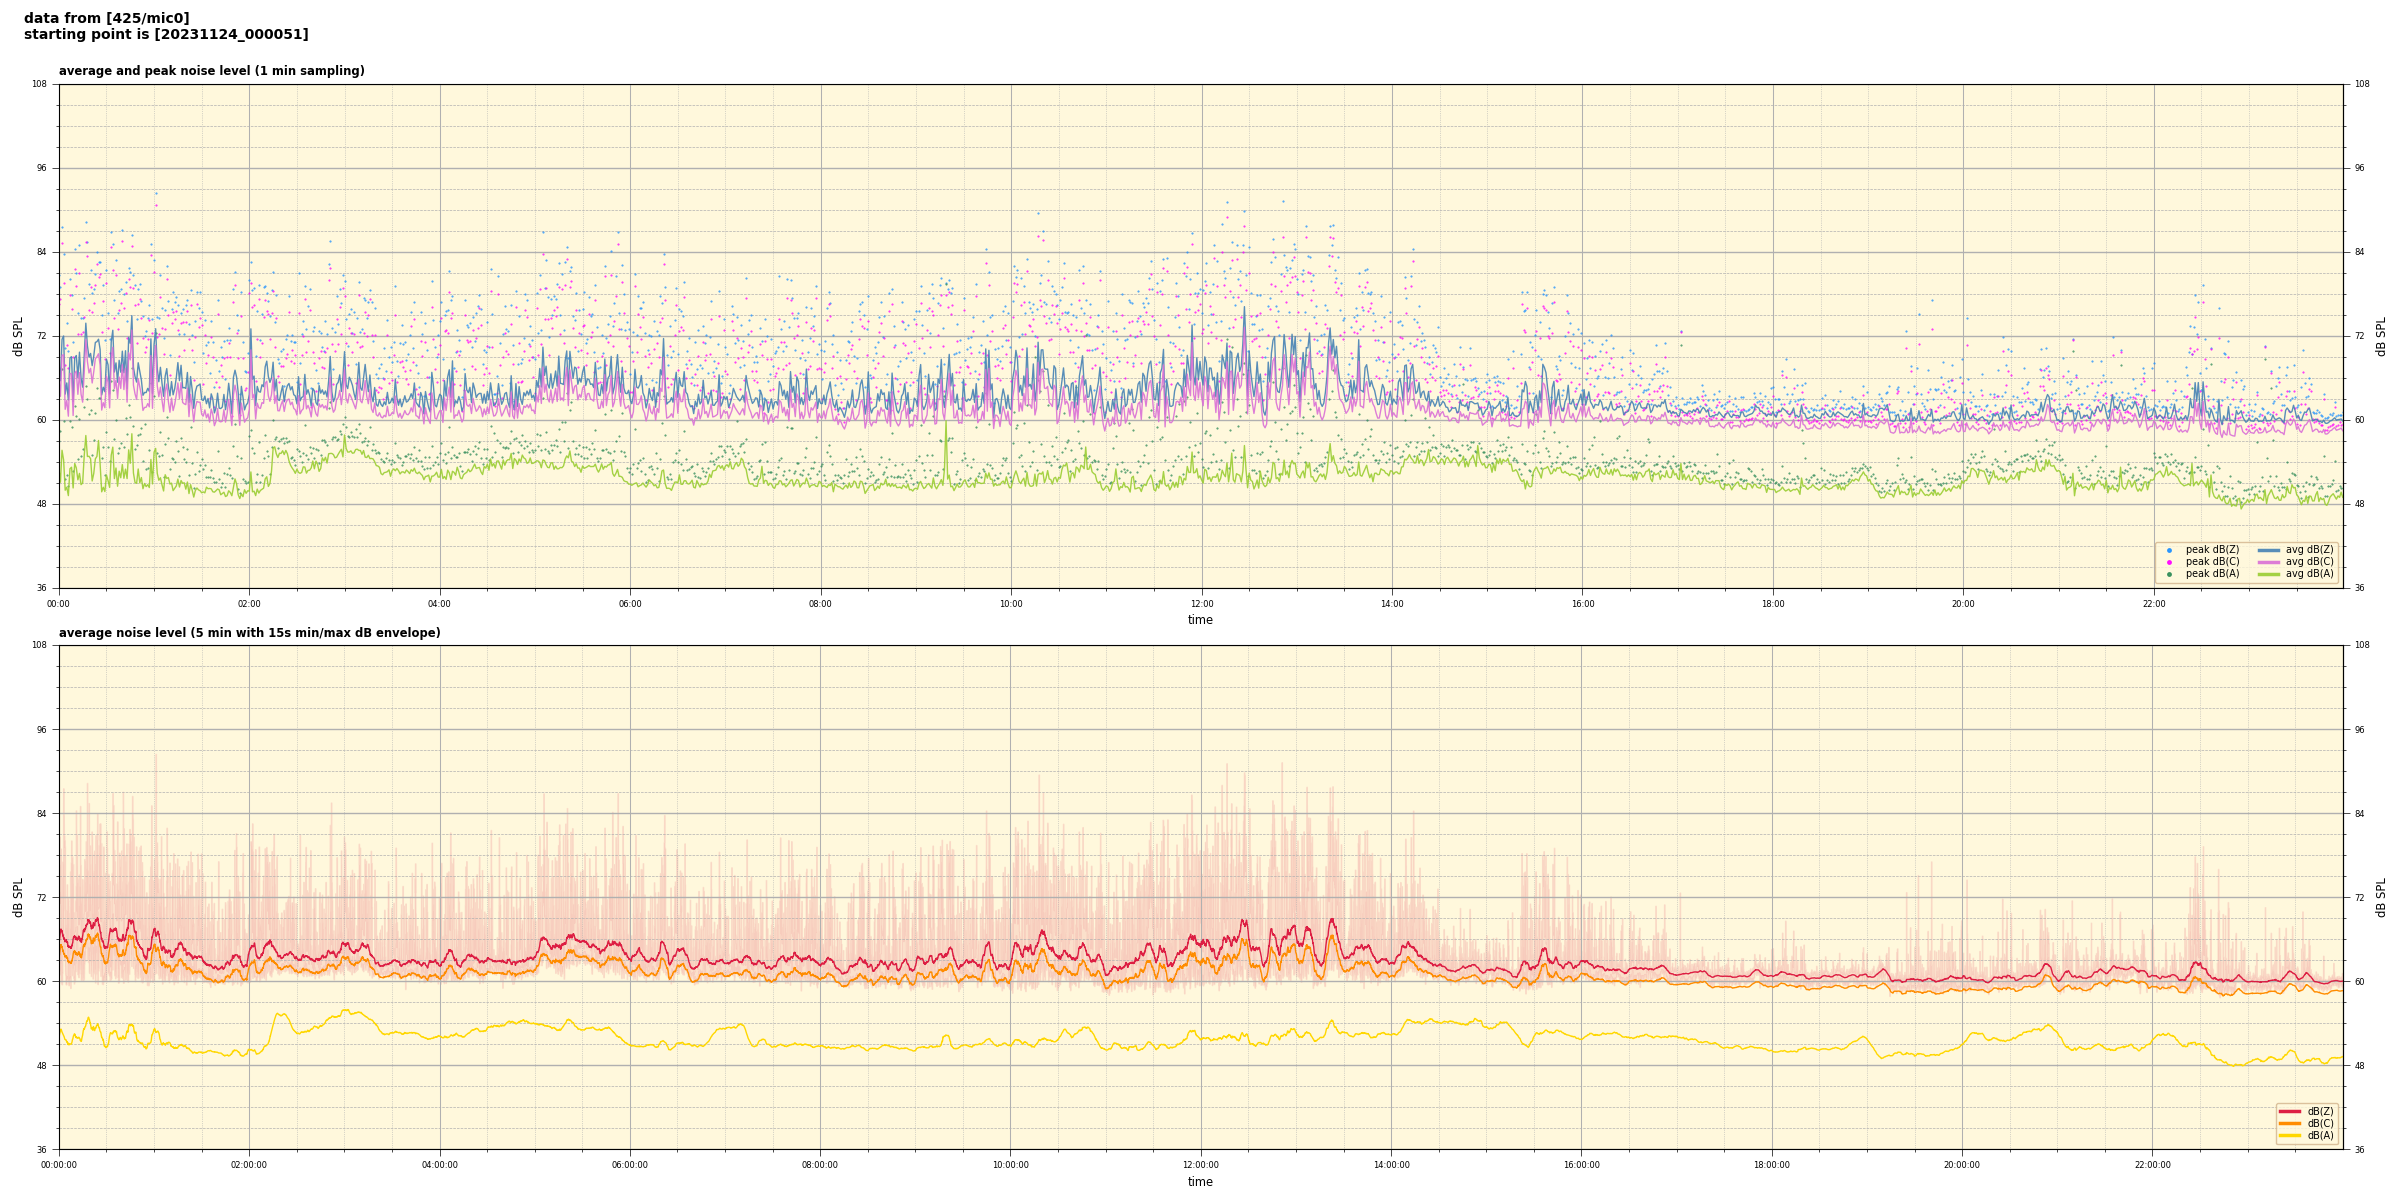Click the 12:00 tick label on top chart
Viewport: 2400px width, 1200px height.
click(1201, 604)
